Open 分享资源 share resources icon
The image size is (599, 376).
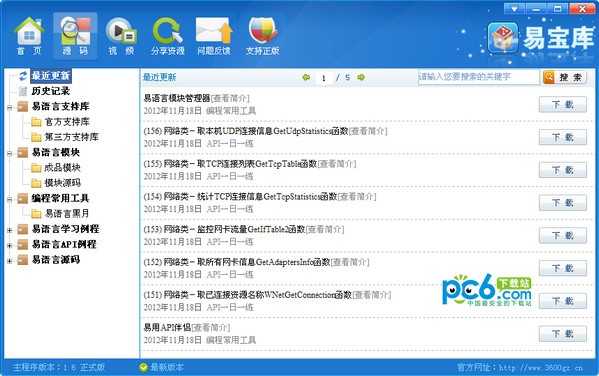[x=168, y=36]
